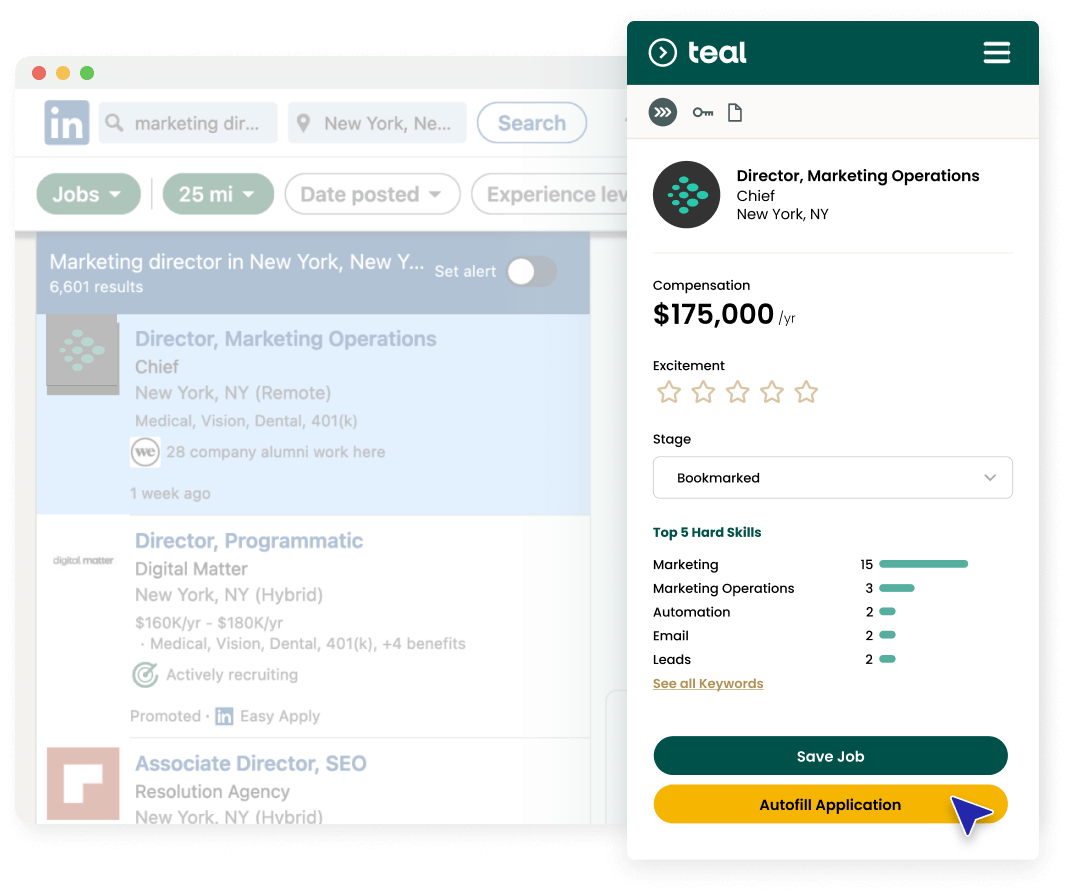Click the 'Leads' skill row label

672,660
